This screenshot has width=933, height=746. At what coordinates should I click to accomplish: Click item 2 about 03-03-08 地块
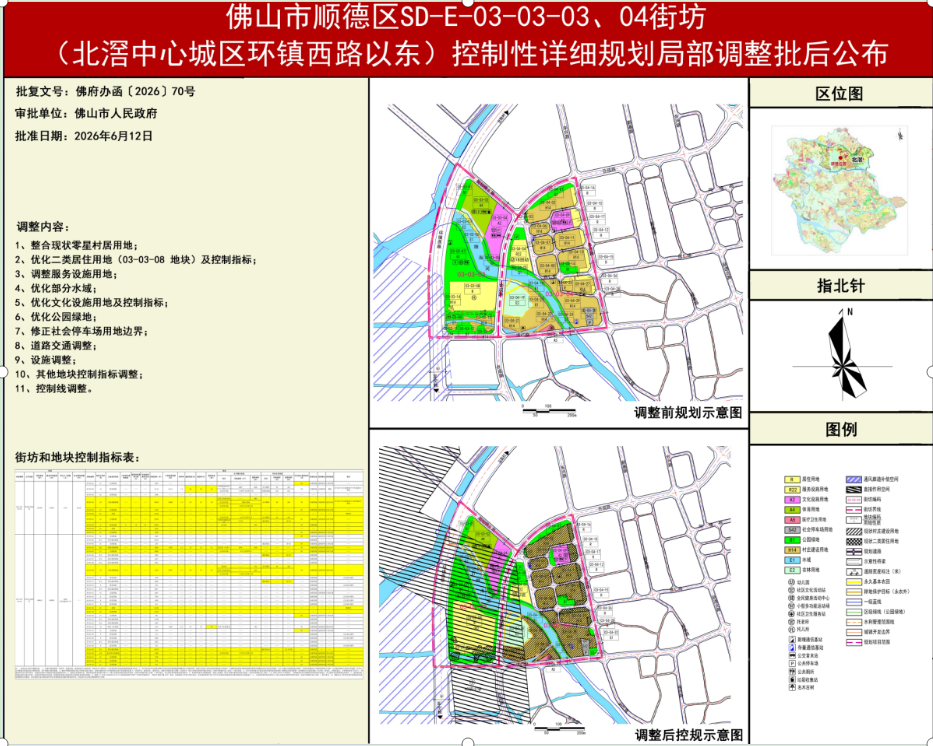click(136, 259)
